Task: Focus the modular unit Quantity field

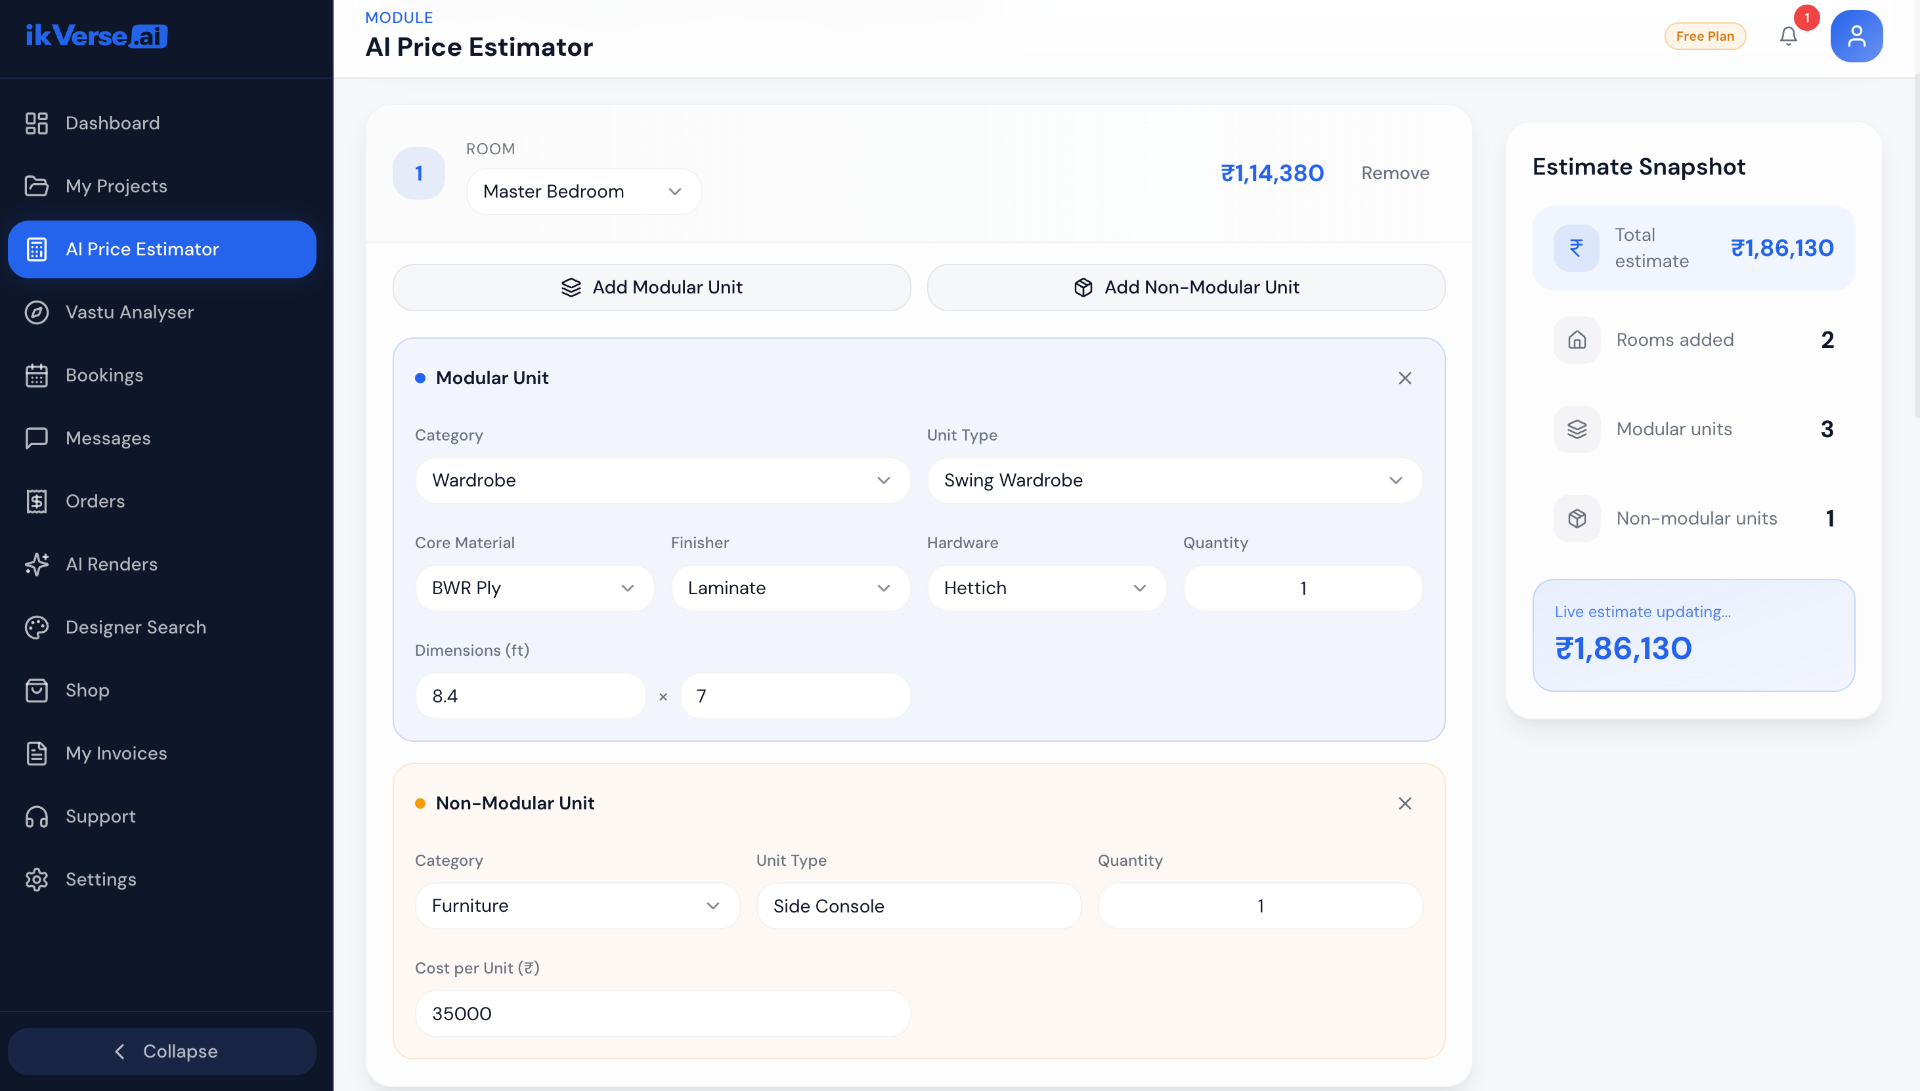Action: 1302,588
